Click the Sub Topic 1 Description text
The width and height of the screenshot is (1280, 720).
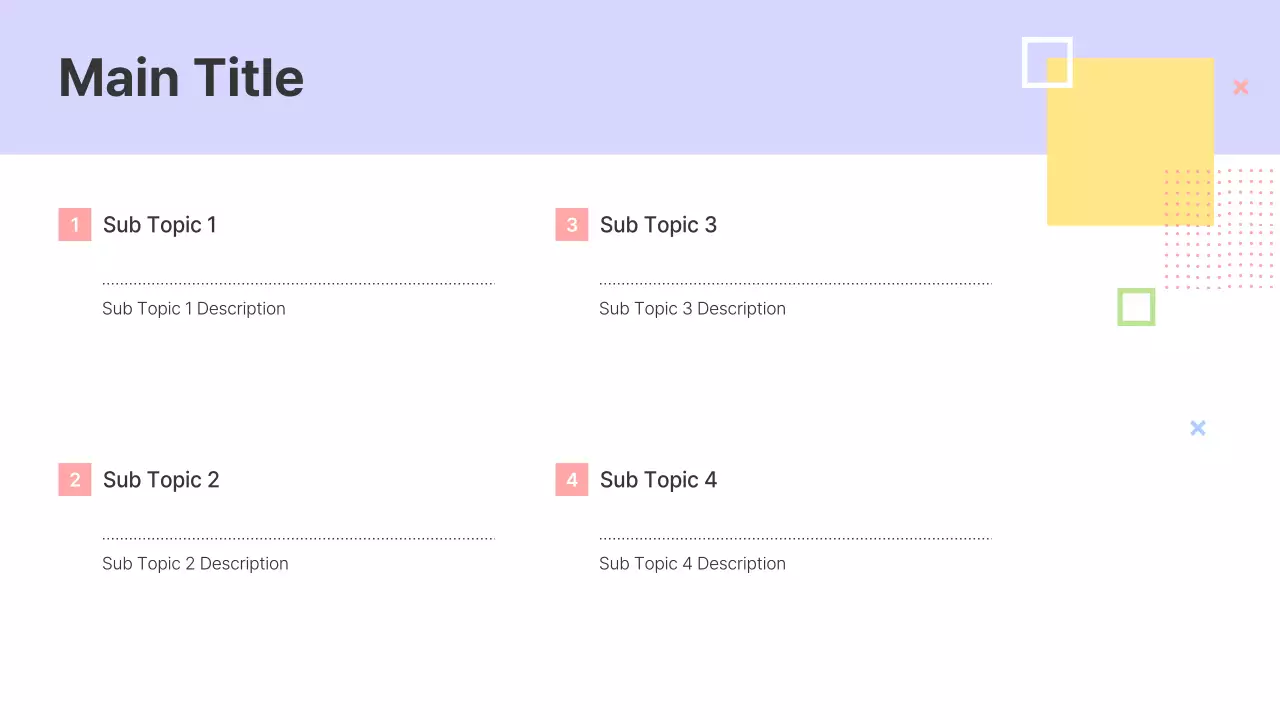tap(194, 309)
